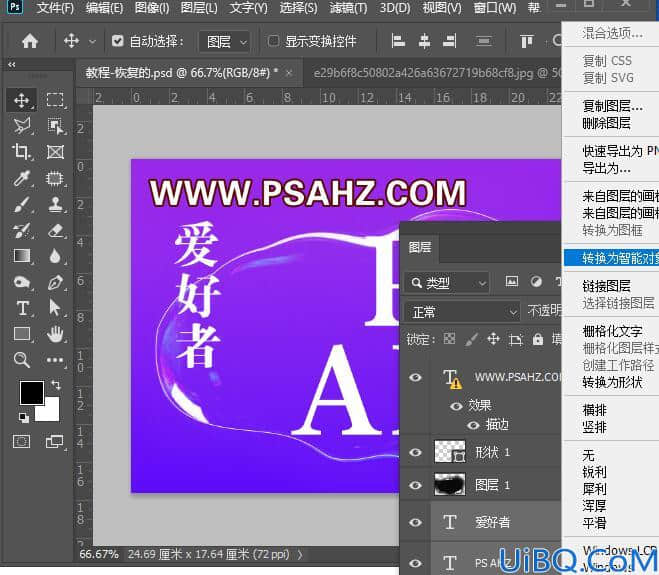Viewport: 659px width, 575px height.
Task: Select the Frame tool
Action: click(55, 152)
